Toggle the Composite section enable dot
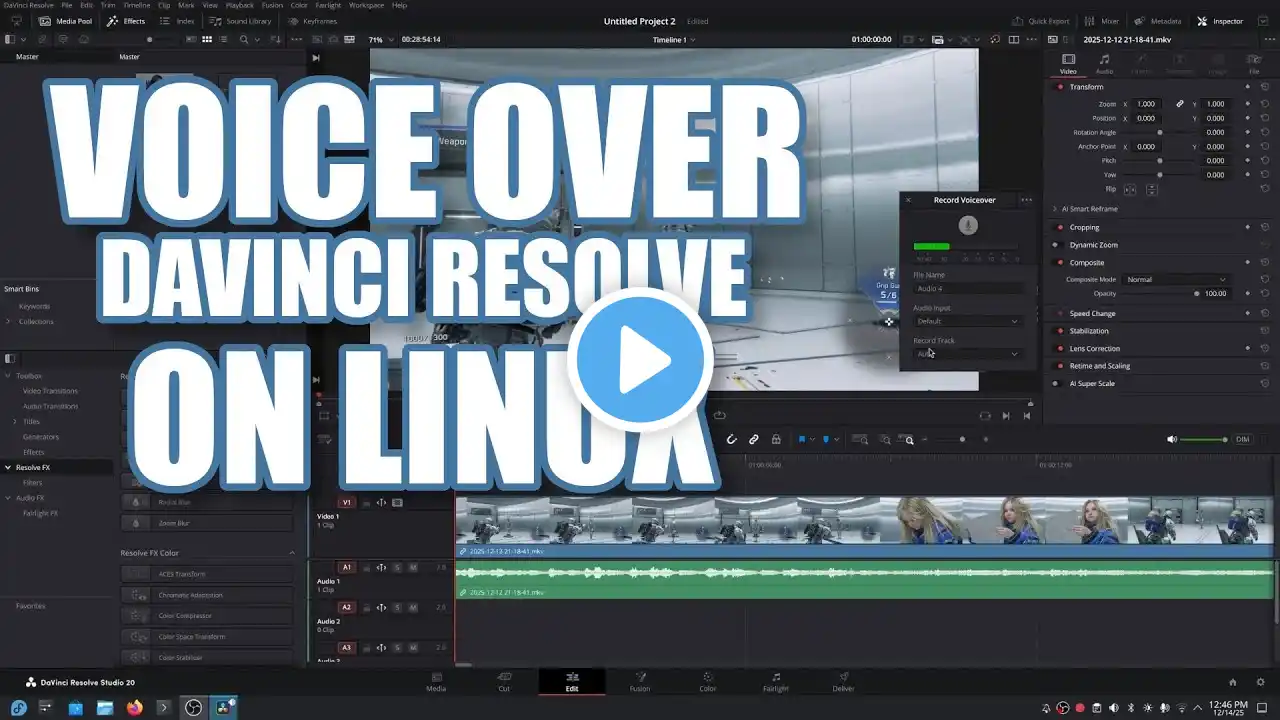This screenshot has height=720, width=1280. [x=1060, y=263]
